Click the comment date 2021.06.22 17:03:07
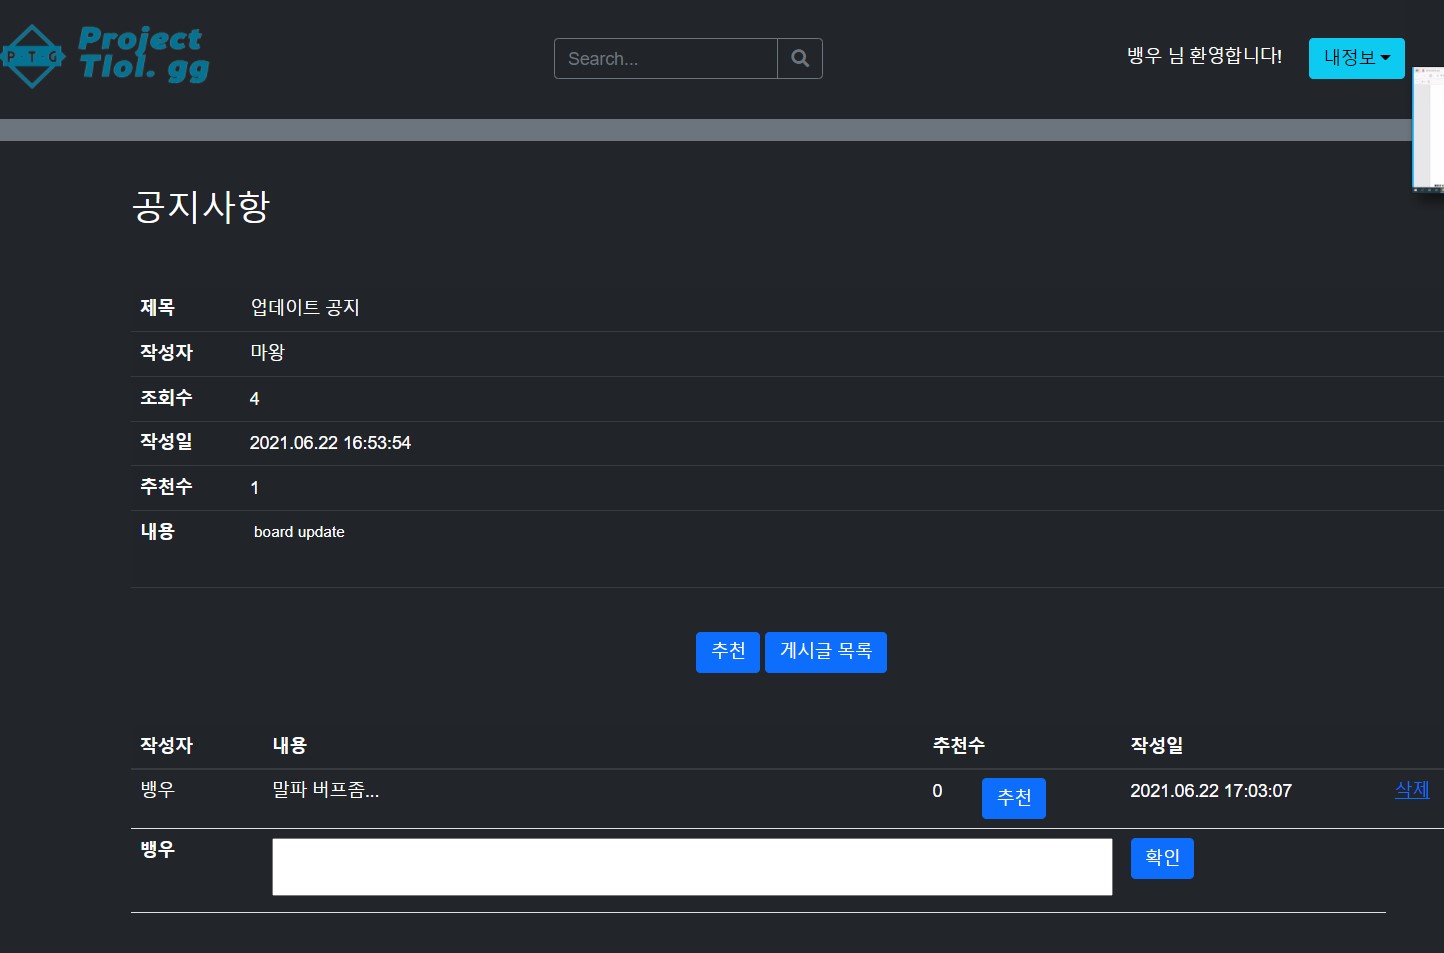The image size is (1444, 953). coord(1211,791)
